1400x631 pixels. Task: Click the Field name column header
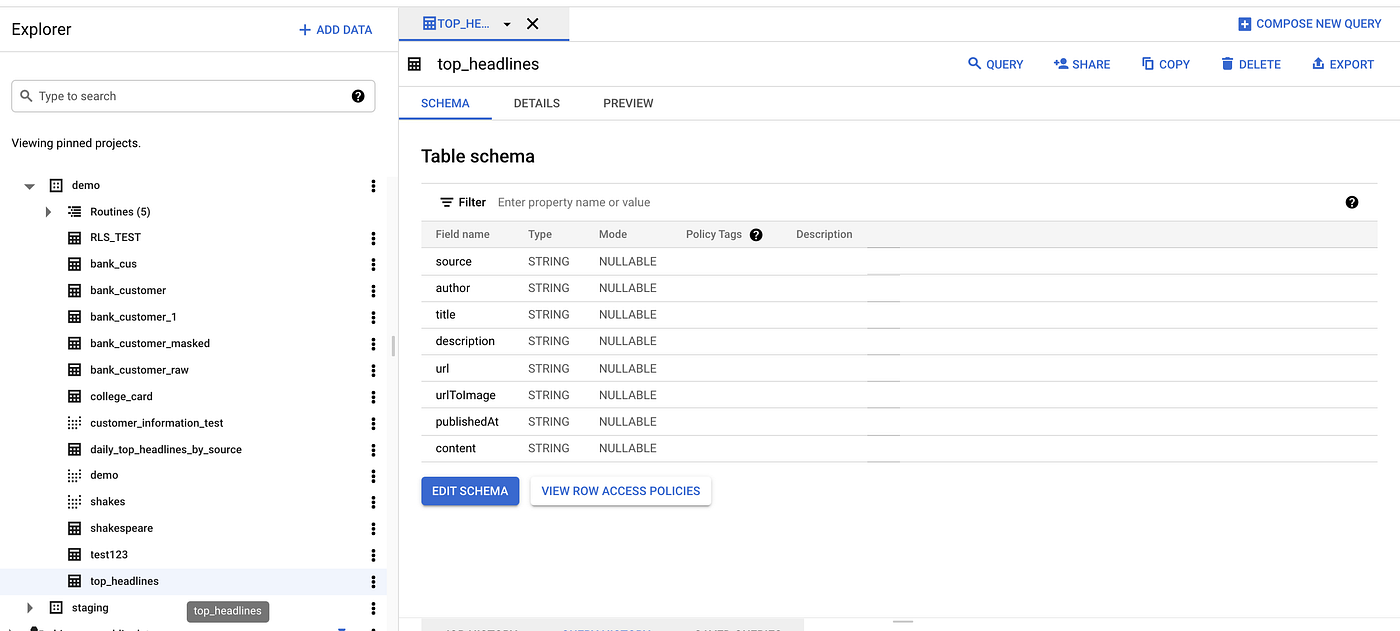(462, 234)
